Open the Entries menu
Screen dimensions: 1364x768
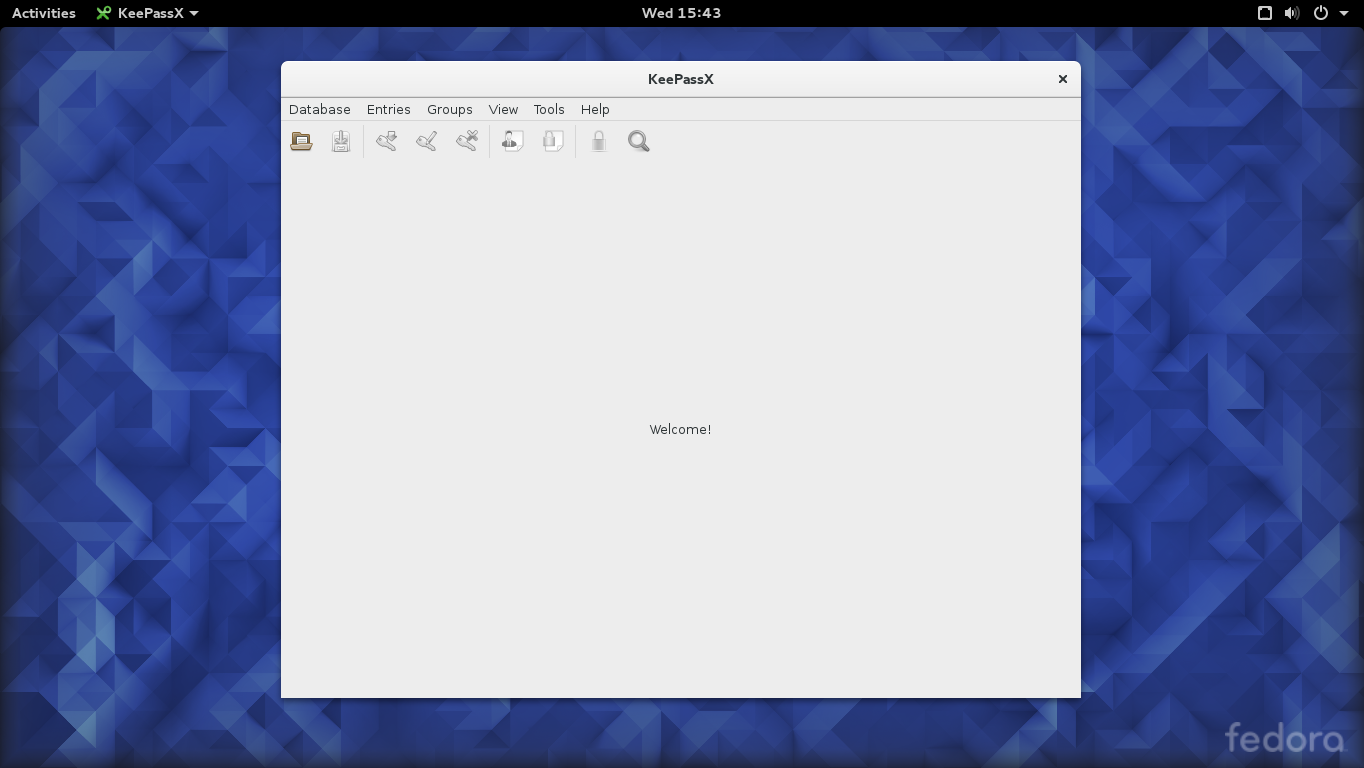tap(389, 109)
